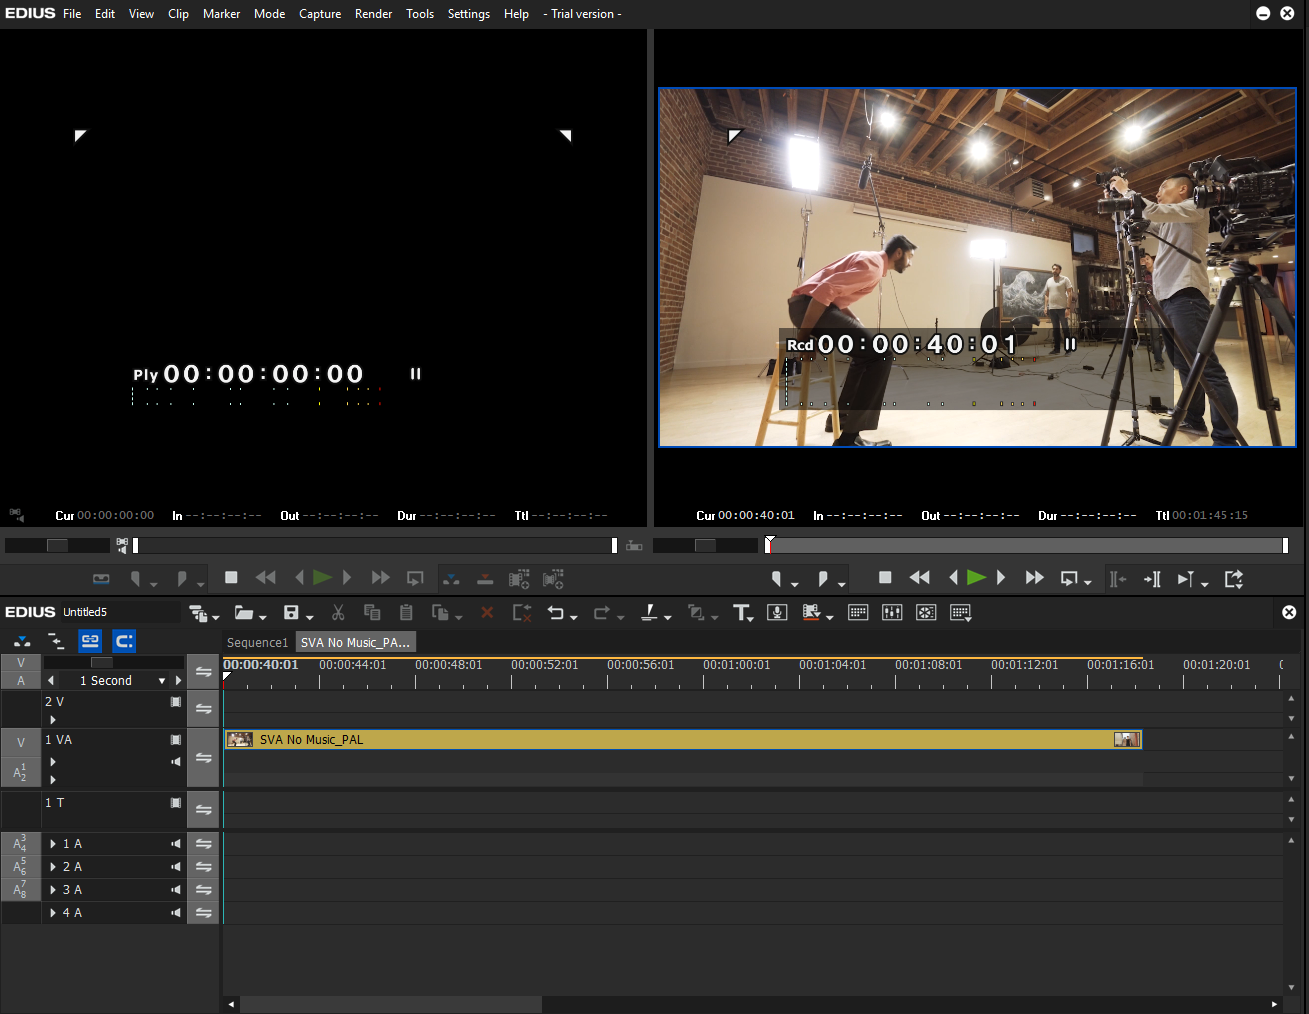Click the Cut (scissors) icon in timeline toolbar
The width and height of the screenshot is (1309, 1014).
pyautogui.click(x=338, y=612)
